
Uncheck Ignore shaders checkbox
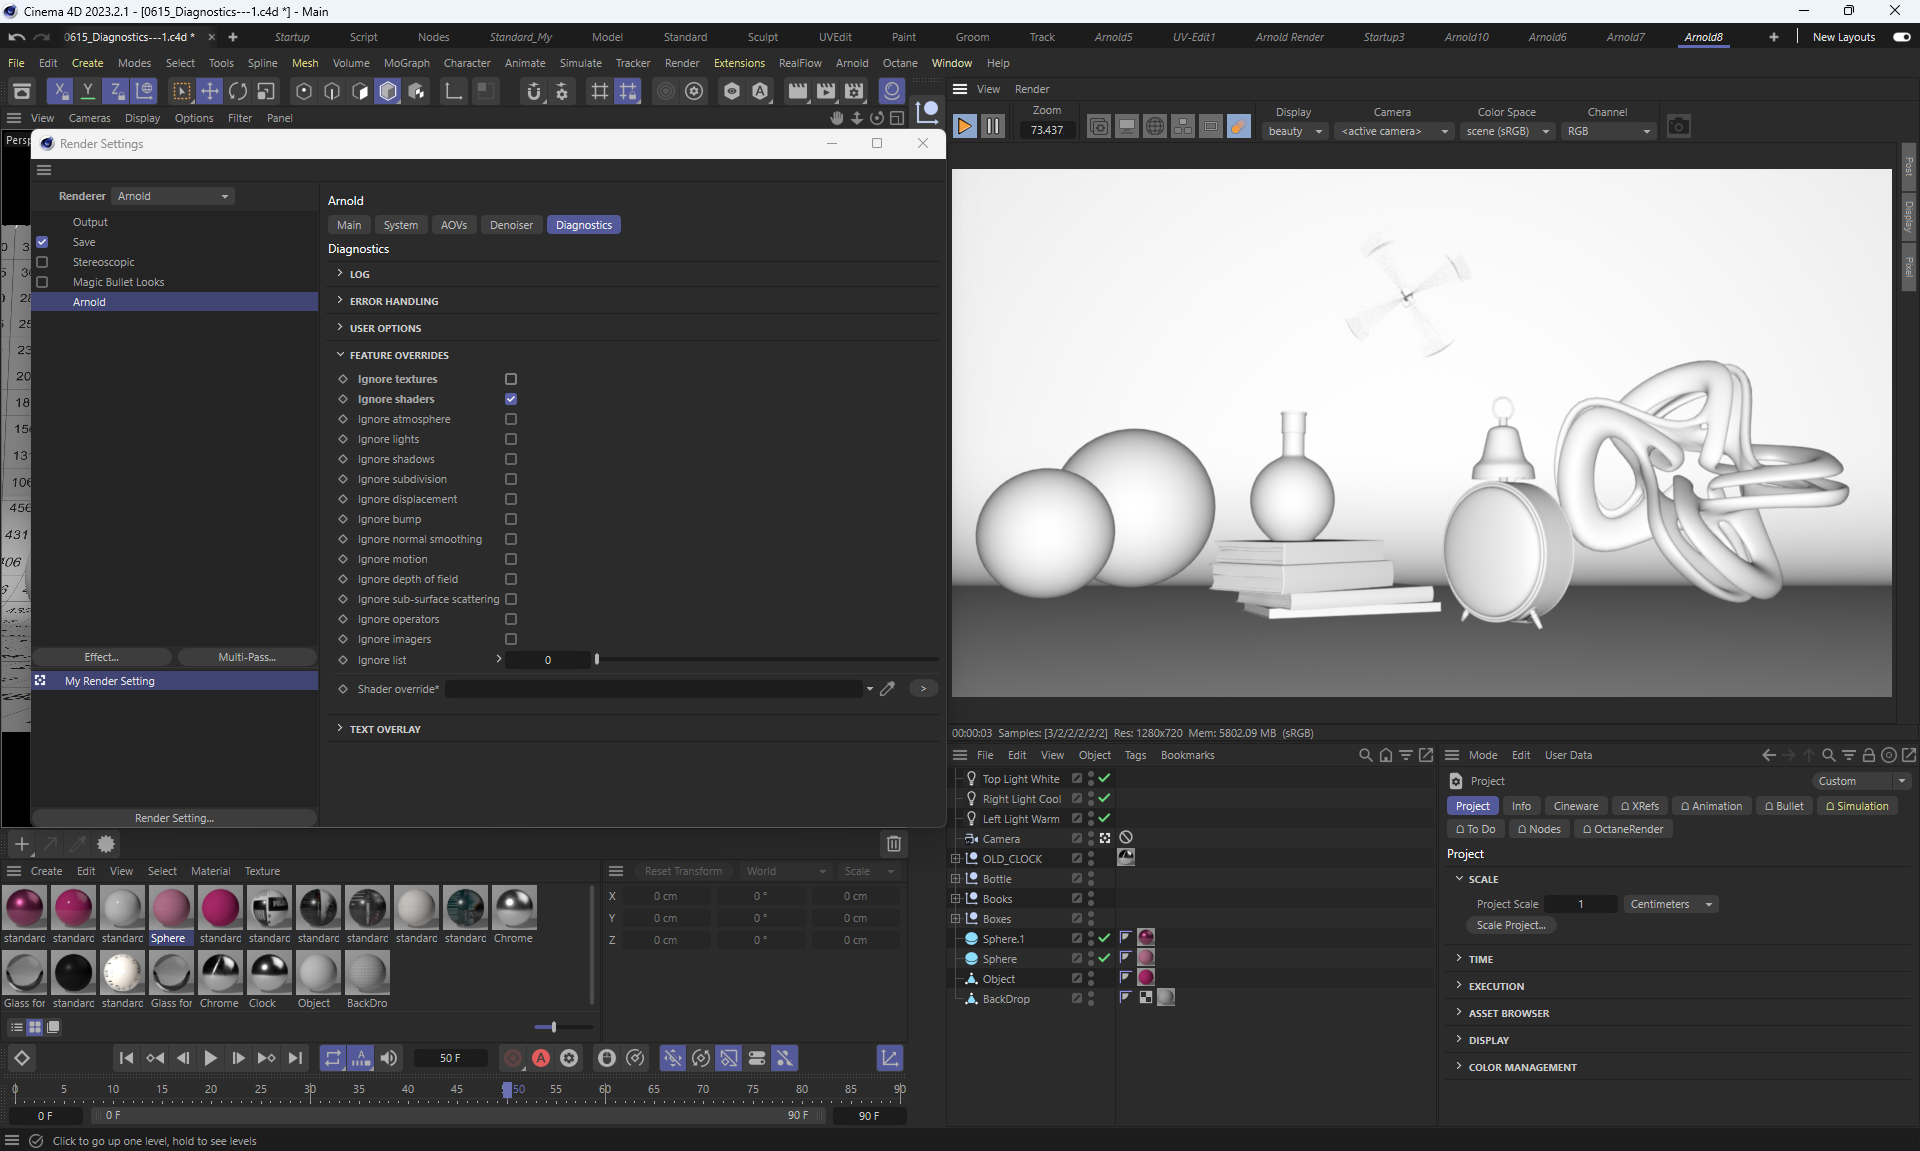click(511, 399)
